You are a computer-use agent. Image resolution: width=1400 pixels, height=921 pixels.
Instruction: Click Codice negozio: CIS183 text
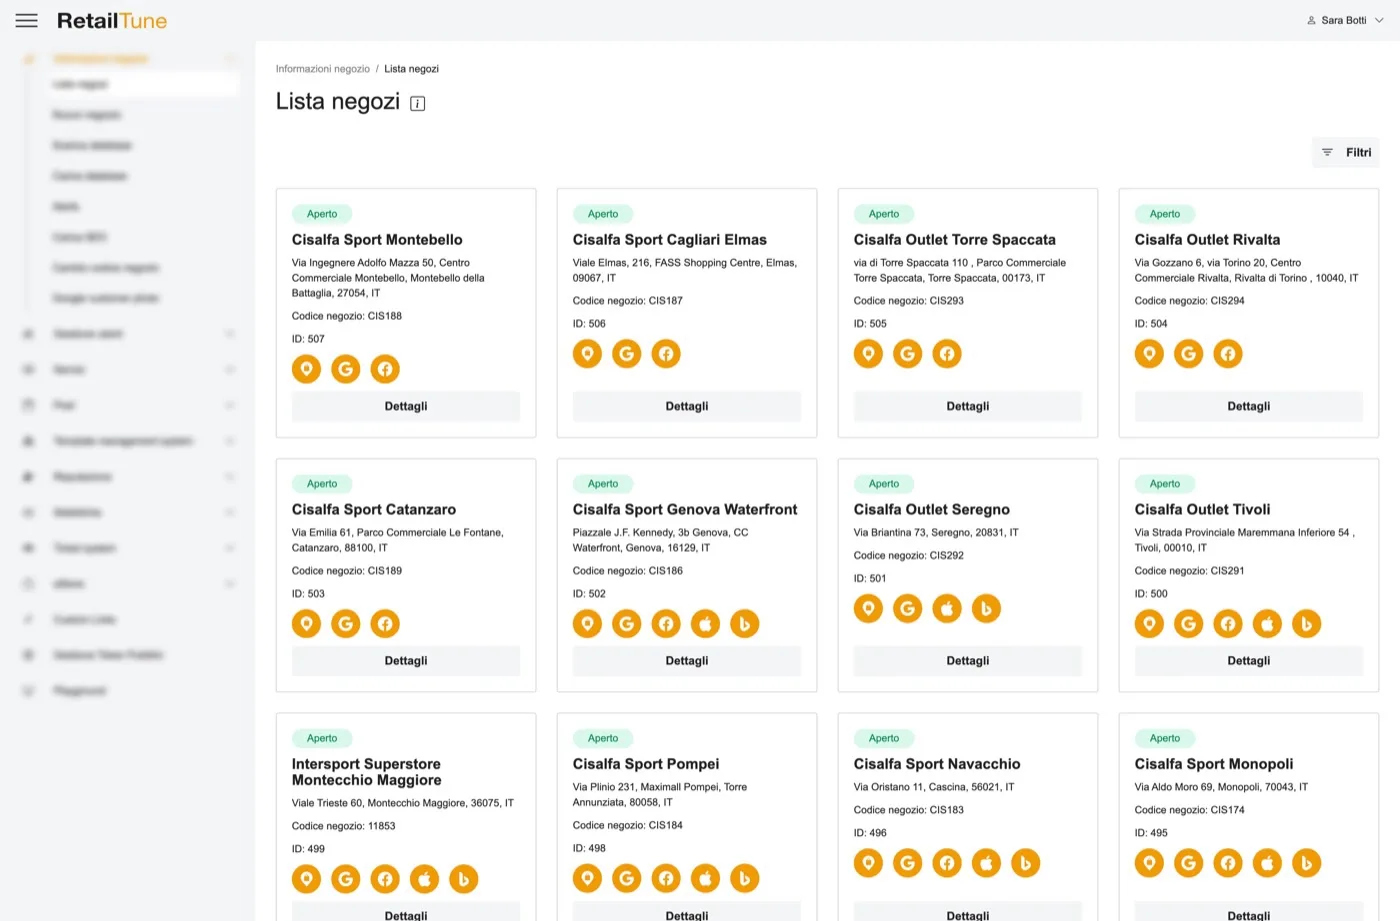click(x=909, y=810)
